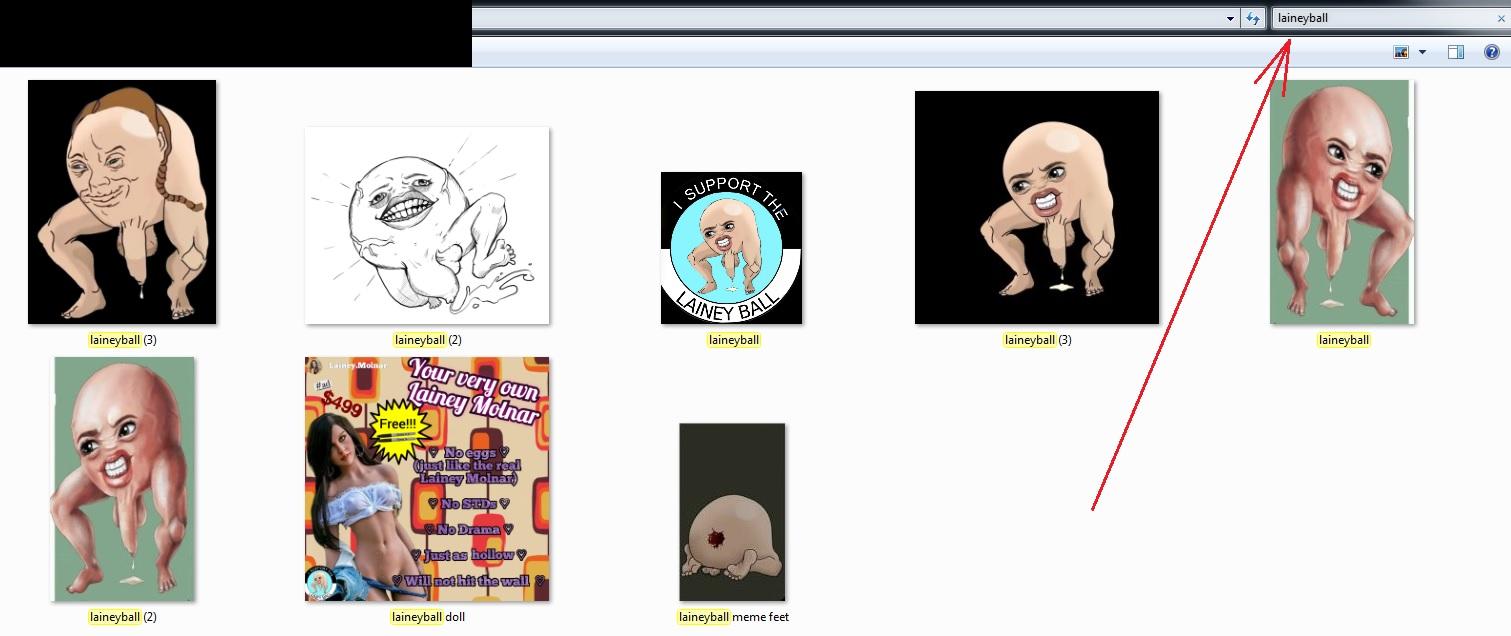Select the bald figure thumbnail on black background
1511x636 pixels.
pyautogui.click(x=1036, y=208)
